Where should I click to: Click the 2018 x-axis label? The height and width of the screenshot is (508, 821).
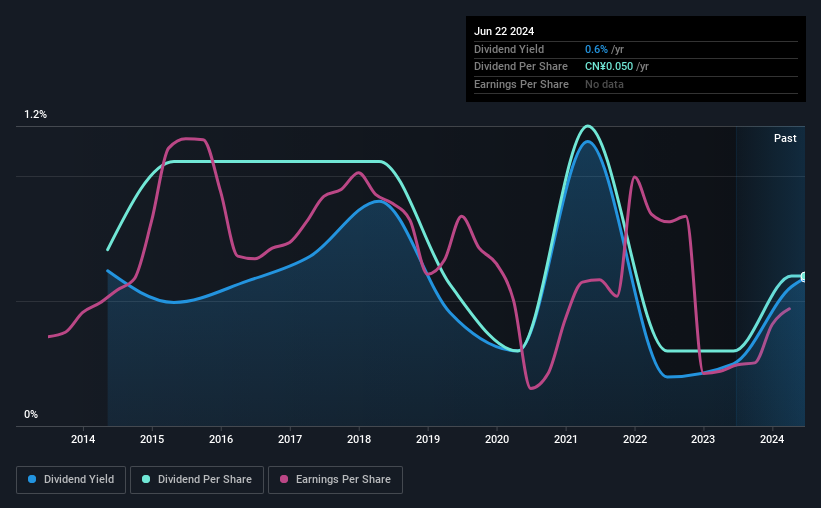[359, 439]
